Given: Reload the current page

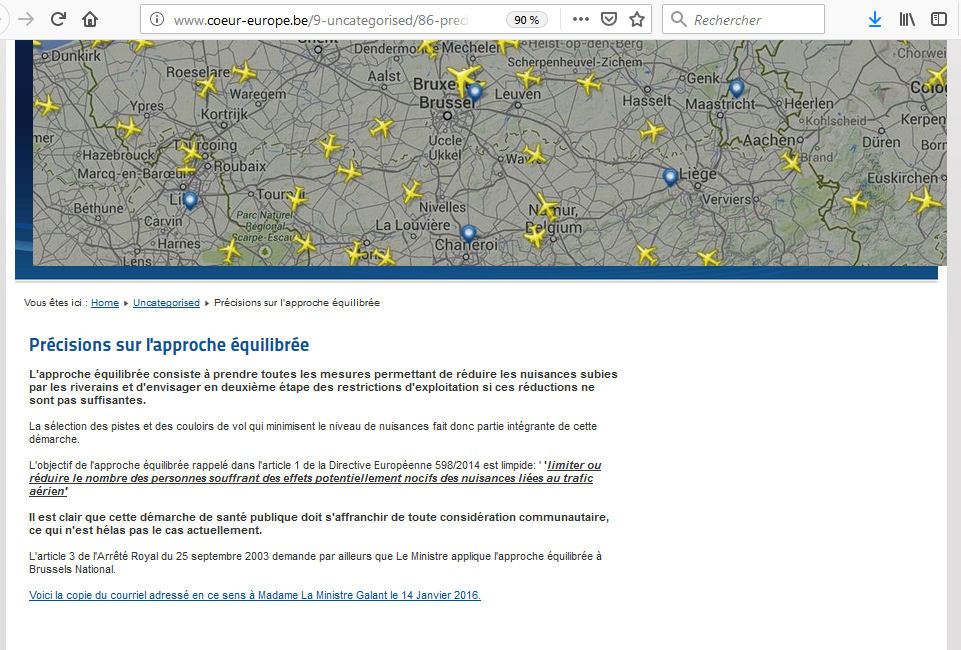Looking at the screenshot, I should 58,19.
